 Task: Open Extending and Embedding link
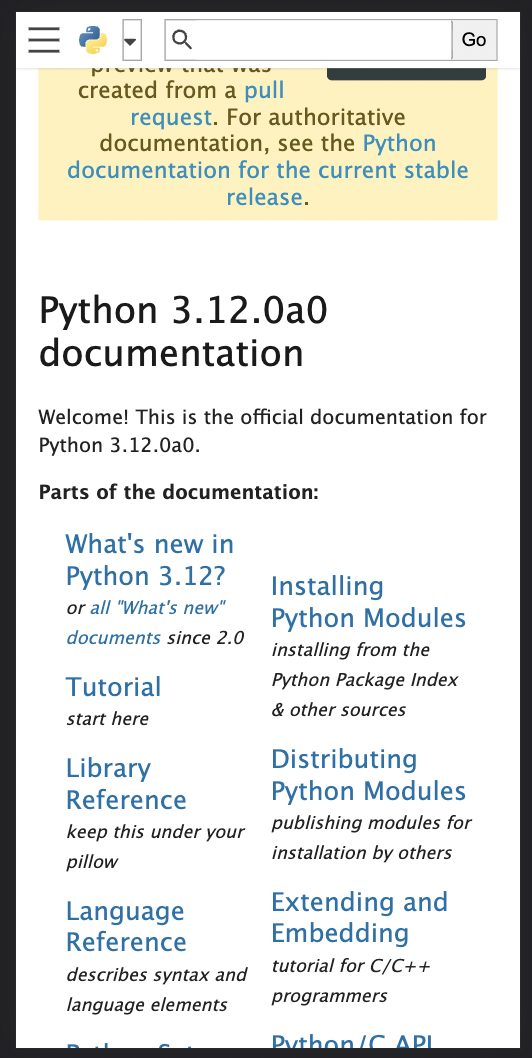click(360, 918)
